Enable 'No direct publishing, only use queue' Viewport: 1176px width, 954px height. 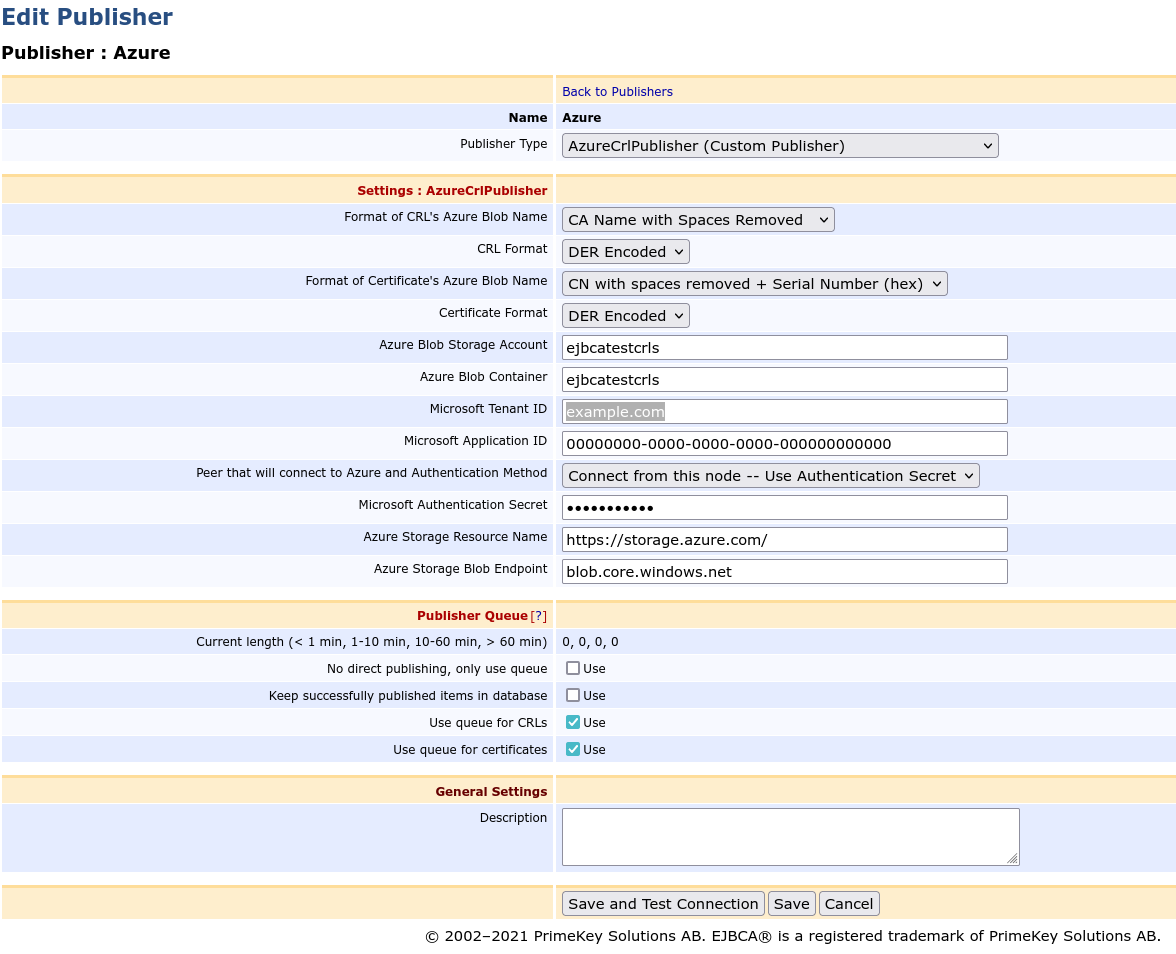click(x=572, y=667)
